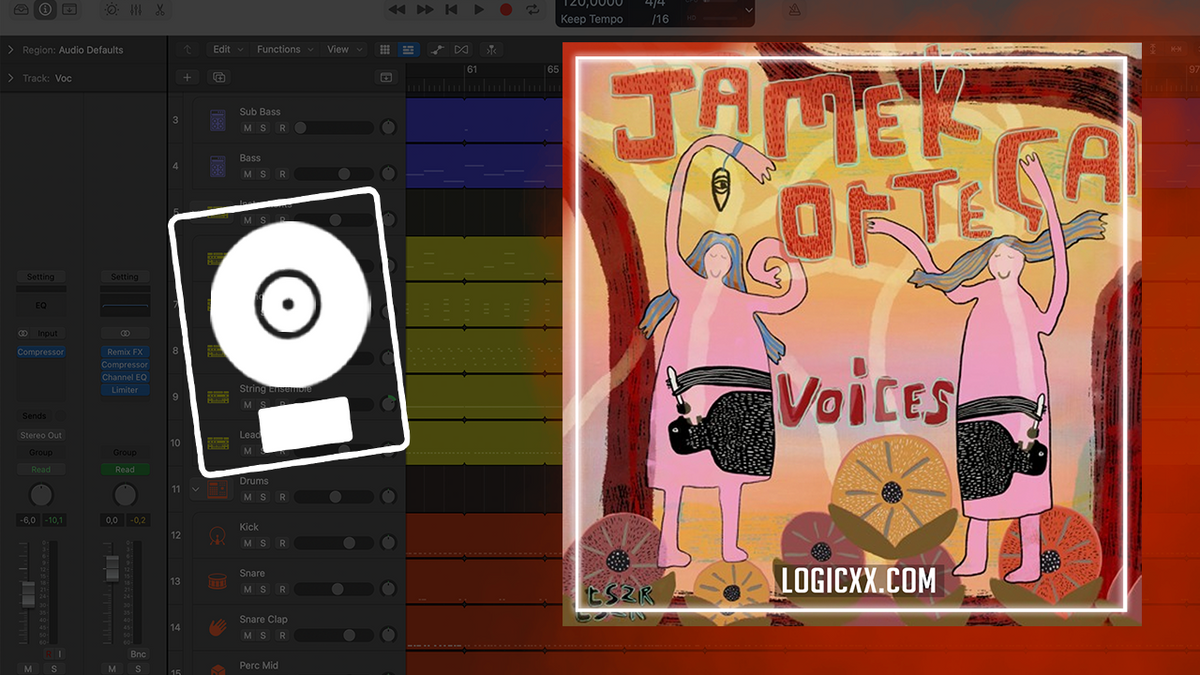Open the Remix FX plugin slot

(125, 352)
